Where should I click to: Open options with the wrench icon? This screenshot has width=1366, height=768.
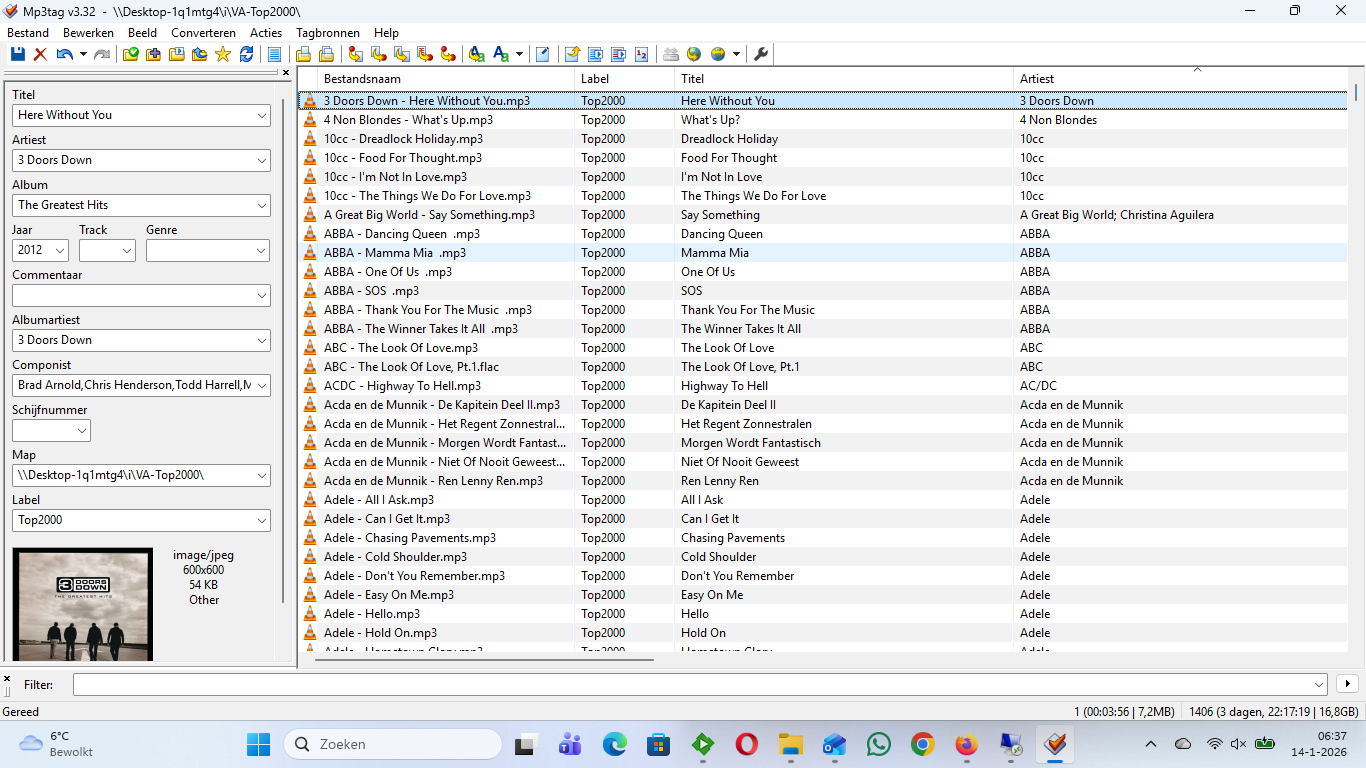coord(761,54)
